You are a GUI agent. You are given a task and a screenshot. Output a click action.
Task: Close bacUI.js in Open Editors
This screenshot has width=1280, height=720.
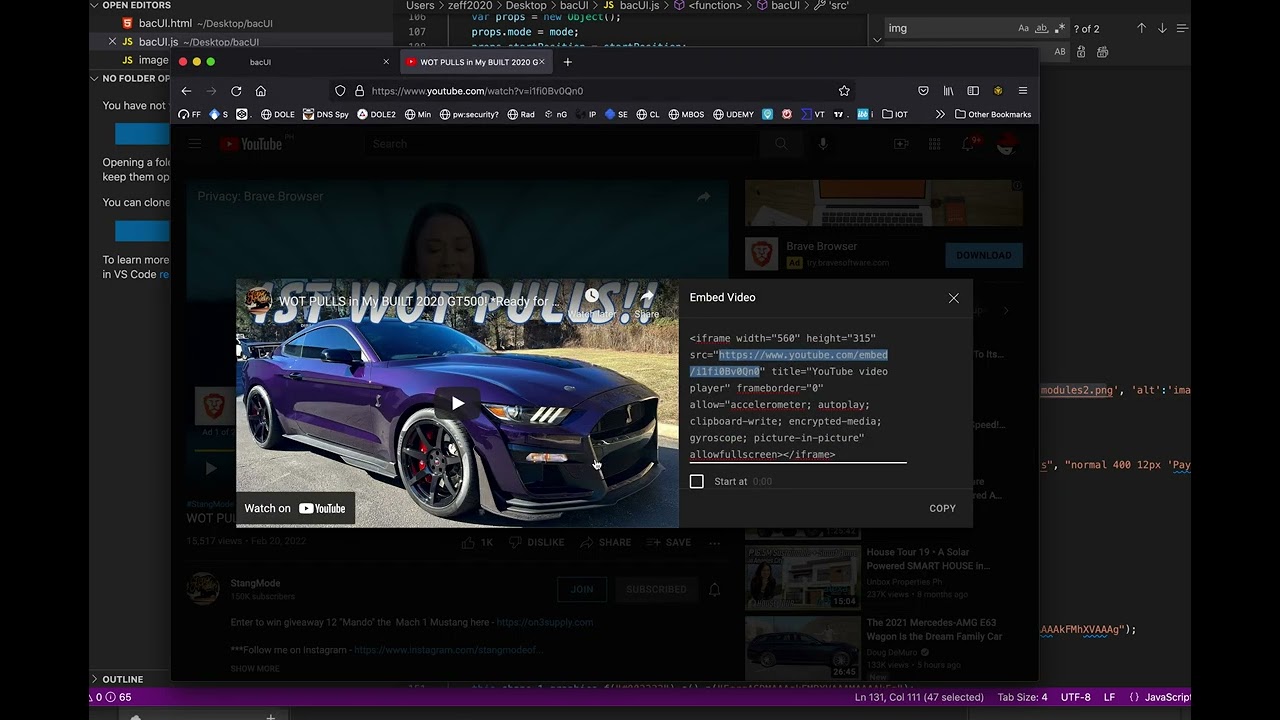pyautogui.click(x=112, y=42)
